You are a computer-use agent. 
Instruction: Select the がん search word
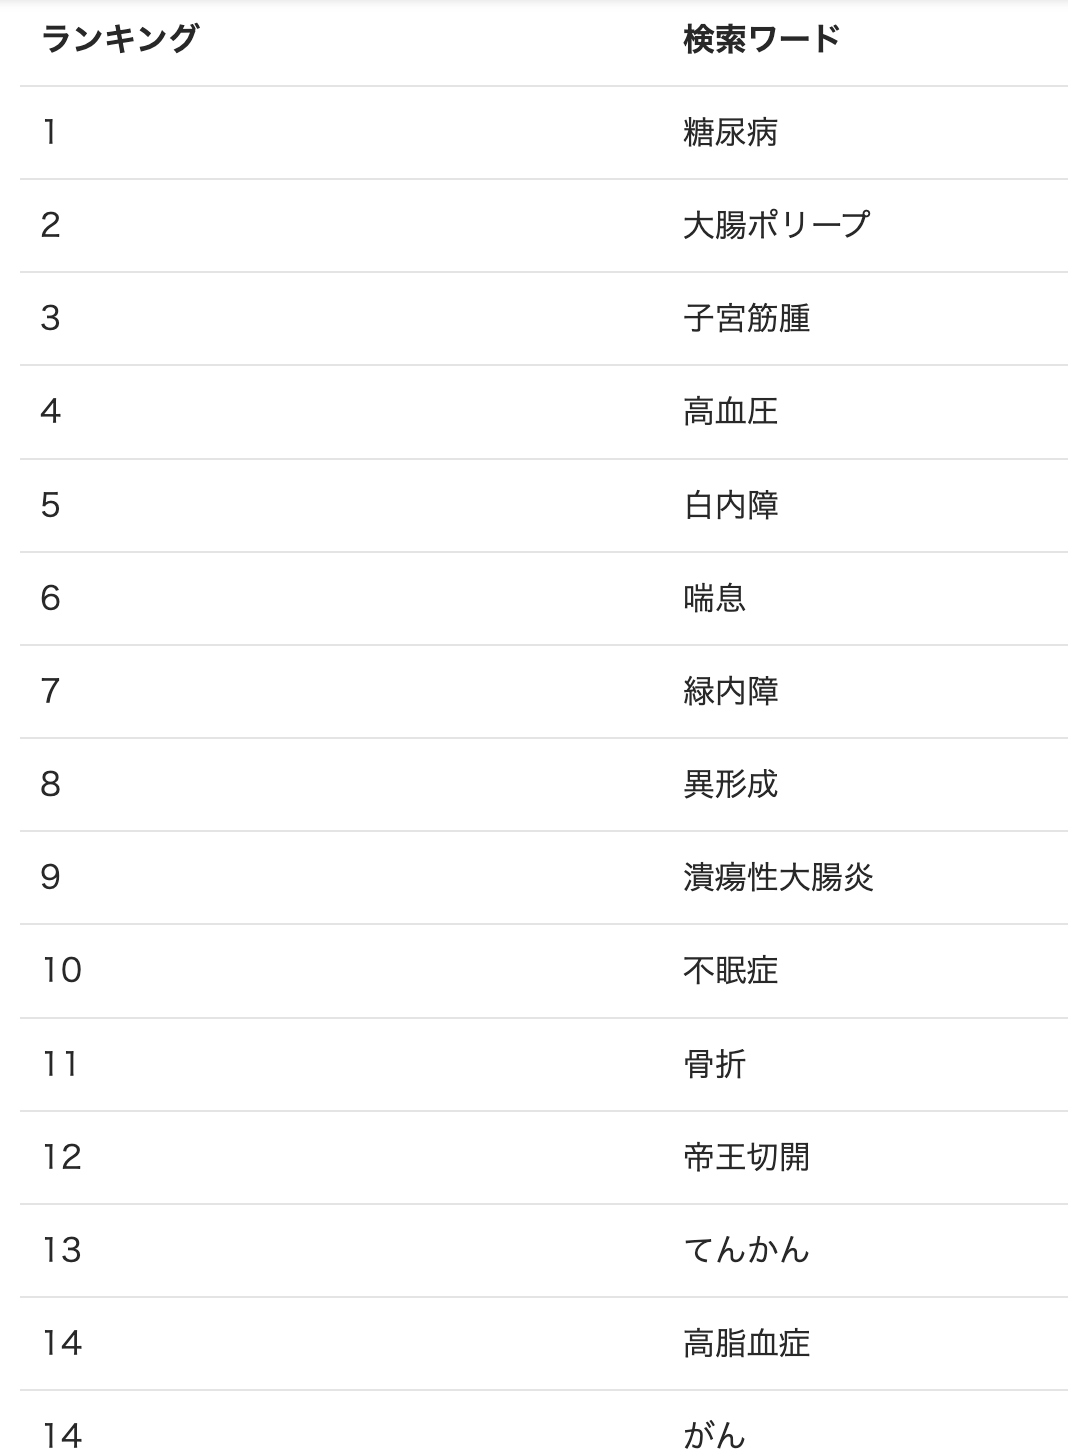(x=714, y=1435)
